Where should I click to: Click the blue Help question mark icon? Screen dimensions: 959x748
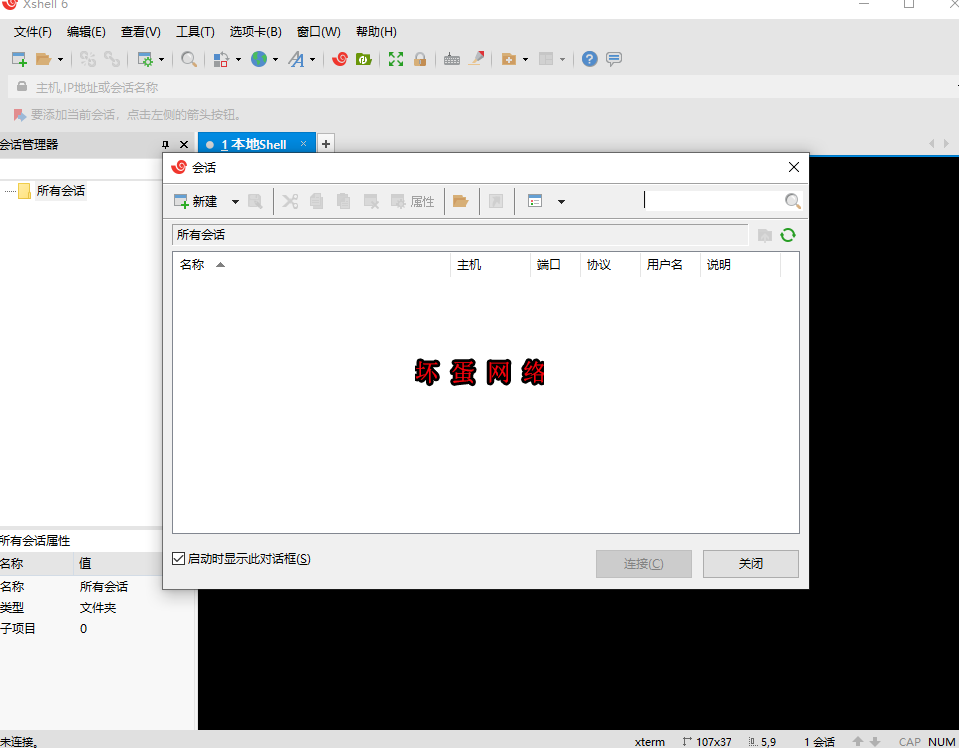tap(590, 59)
